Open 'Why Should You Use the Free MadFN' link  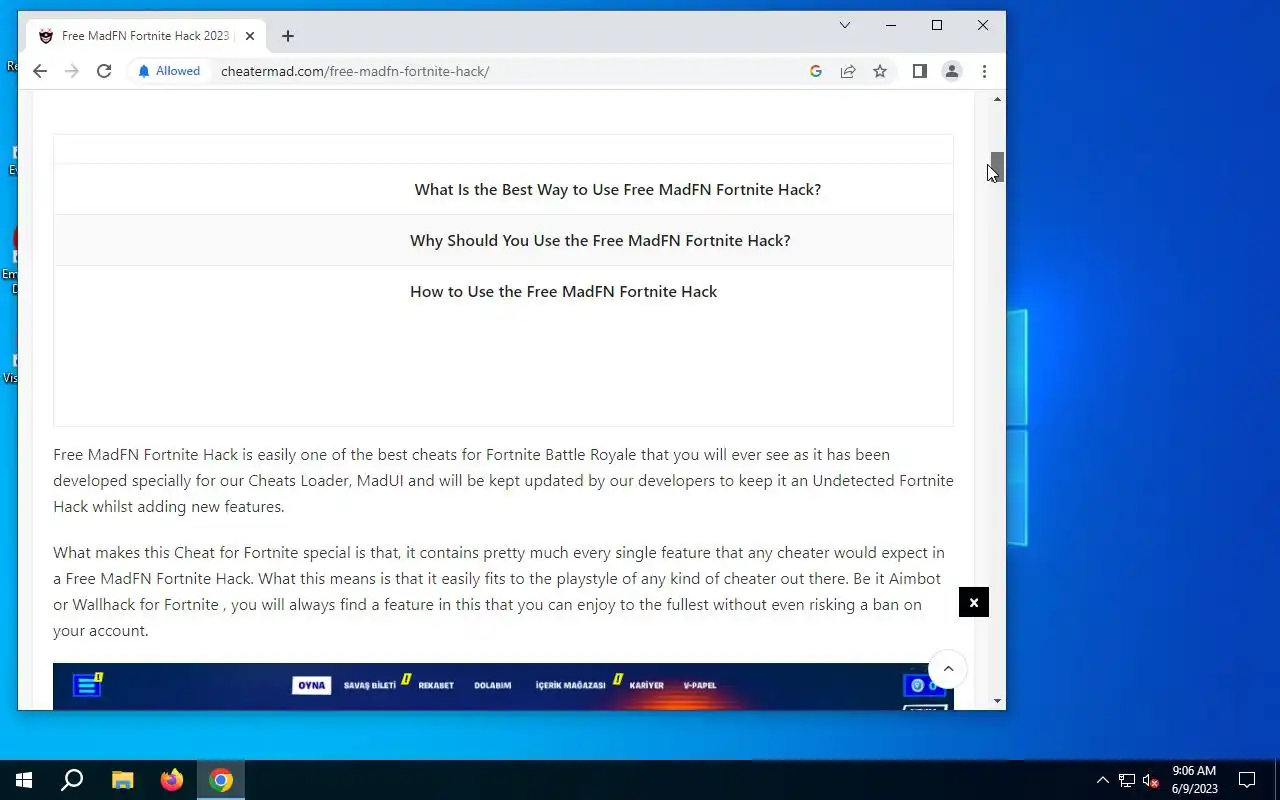(600, 240)
